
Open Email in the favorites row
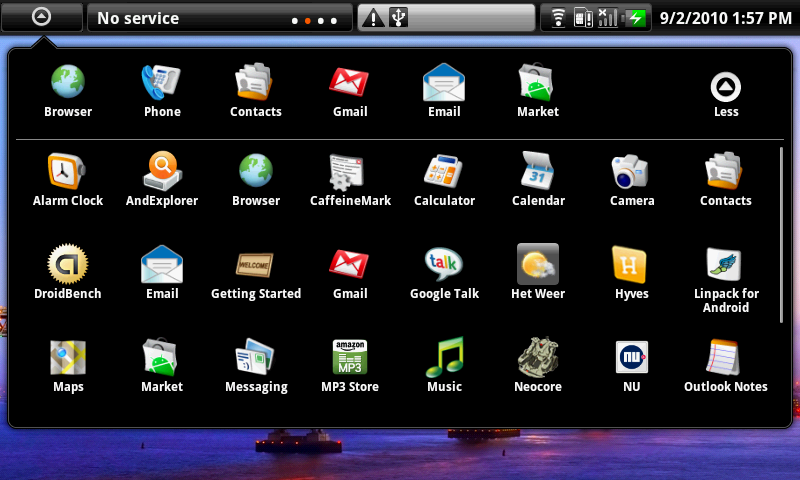444,91
